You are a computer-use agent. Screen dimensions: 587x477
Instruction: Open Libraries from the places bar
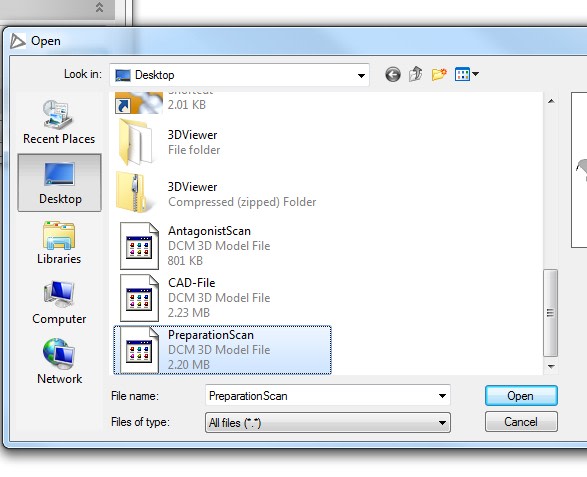pyautogui.click(x=59, y=242)
